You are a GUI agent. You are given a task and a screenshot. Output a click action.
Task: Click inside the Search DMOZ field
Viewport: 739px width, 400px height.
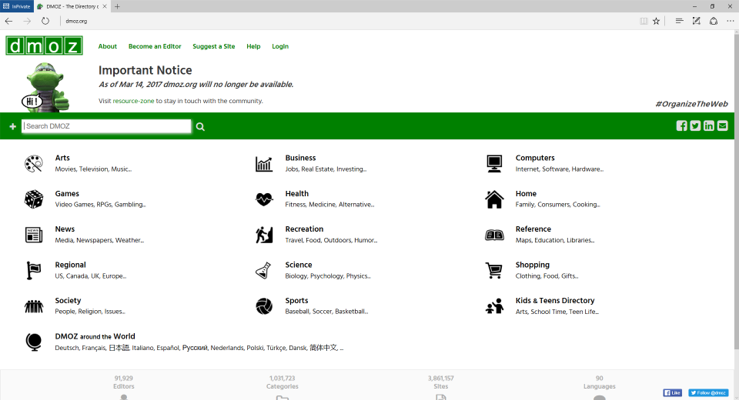pos(107,126)
